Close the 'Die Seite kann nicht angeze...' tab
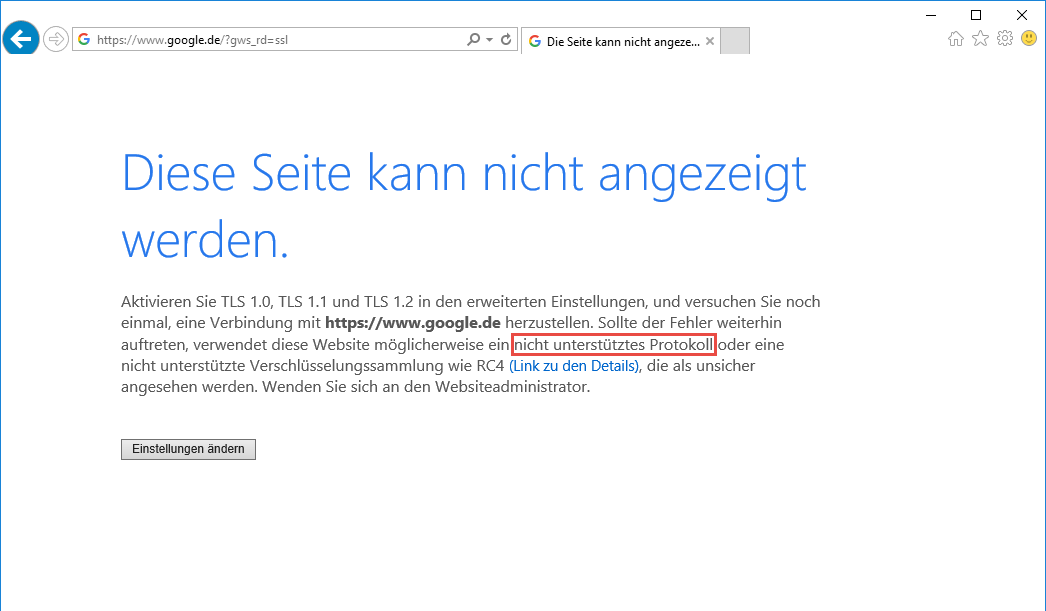This screenshot has height=611, width=1046. (710, 42)
